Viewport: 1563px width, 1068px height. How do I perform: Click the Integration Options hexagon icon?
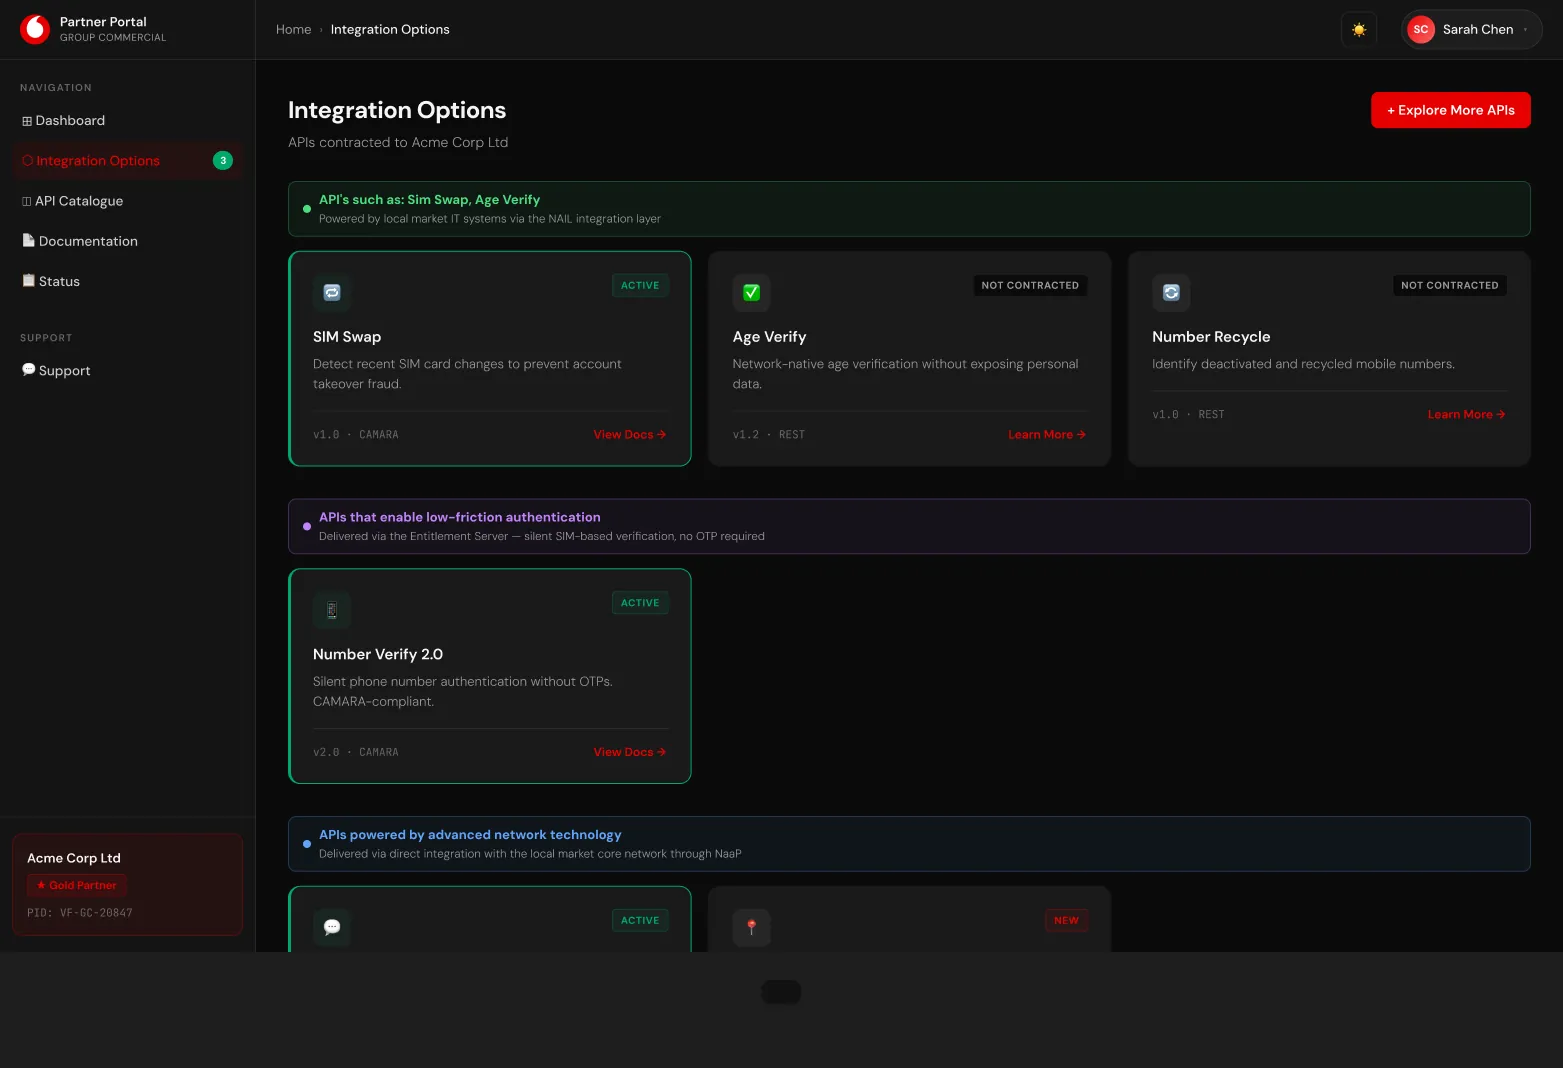[28, 161]
